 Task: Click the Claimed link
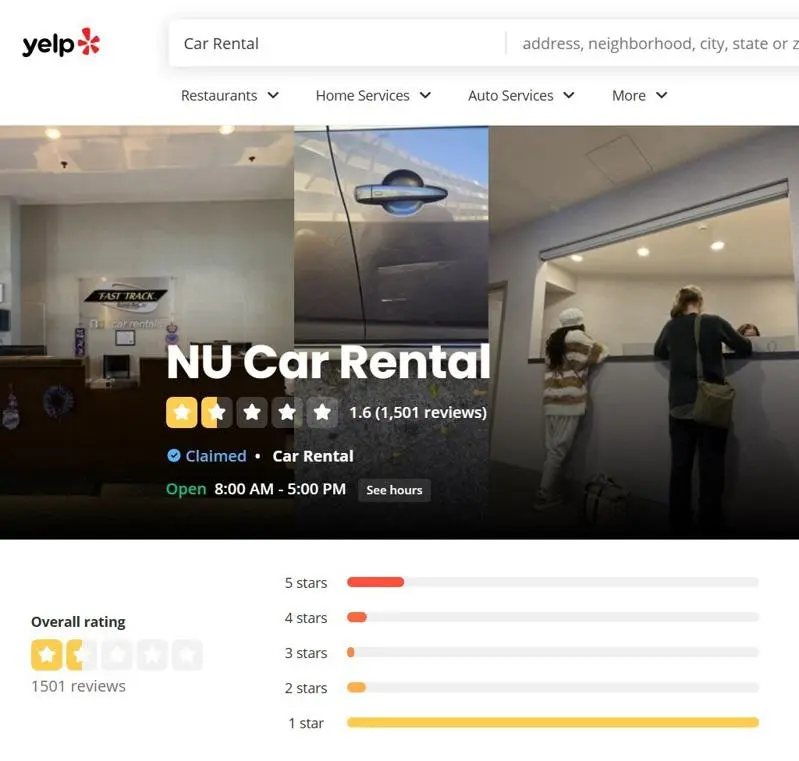coord(216,456)
